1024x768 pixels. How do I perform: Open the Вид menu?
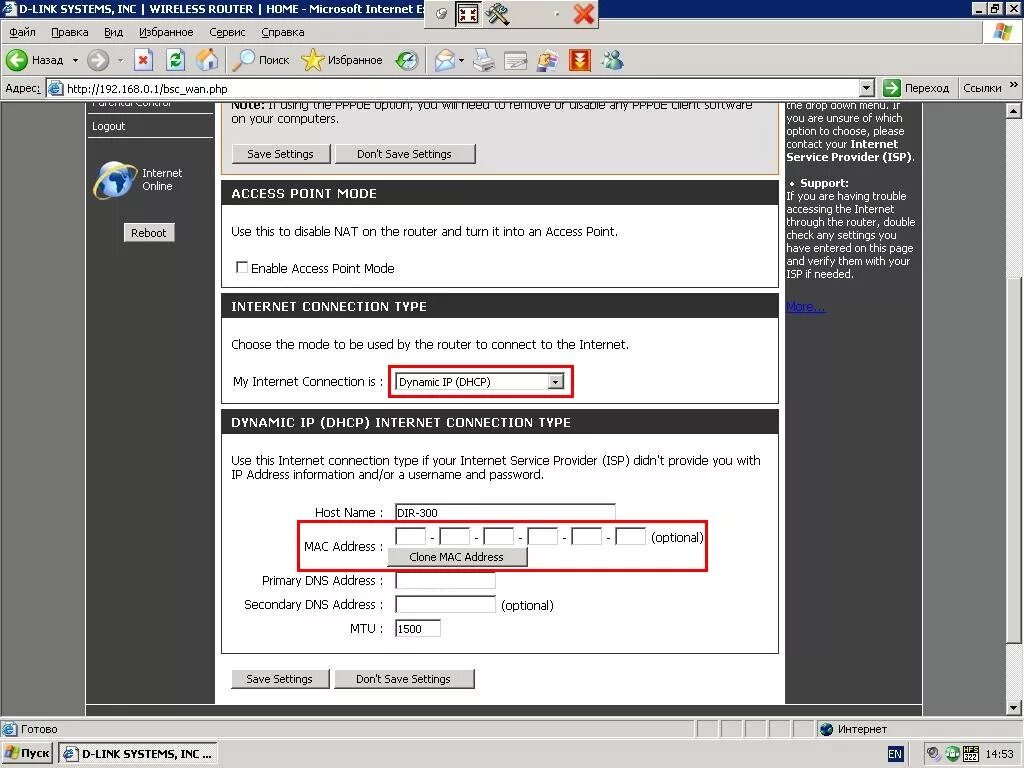113,32
